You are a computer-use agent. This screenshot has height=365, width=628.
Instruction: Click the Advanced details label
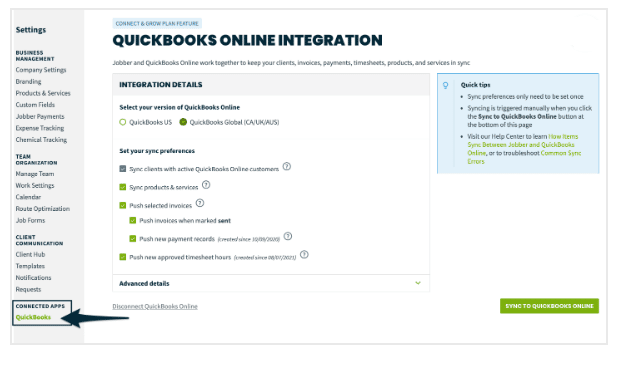click(x=144, y=283)
